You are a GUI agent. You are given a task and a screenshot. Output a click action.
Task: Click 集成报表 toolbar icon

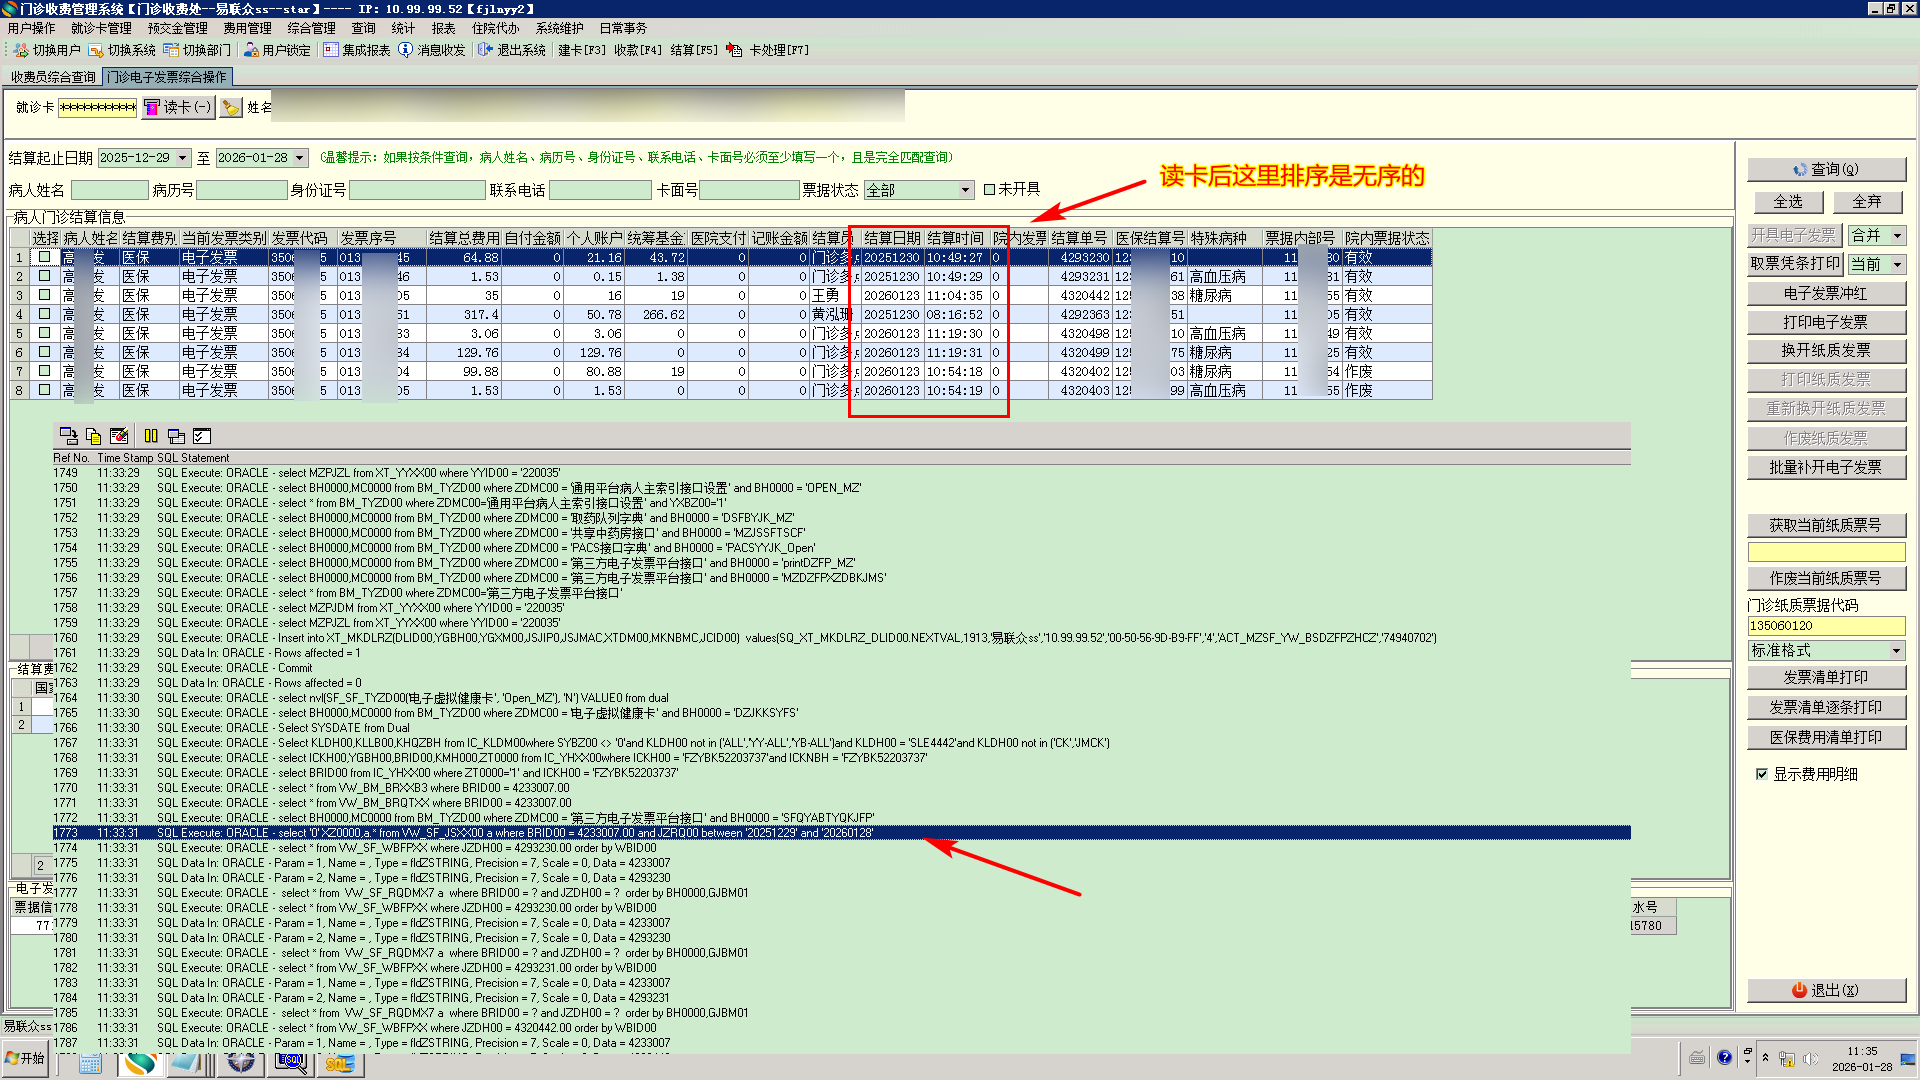pos(331,50)
